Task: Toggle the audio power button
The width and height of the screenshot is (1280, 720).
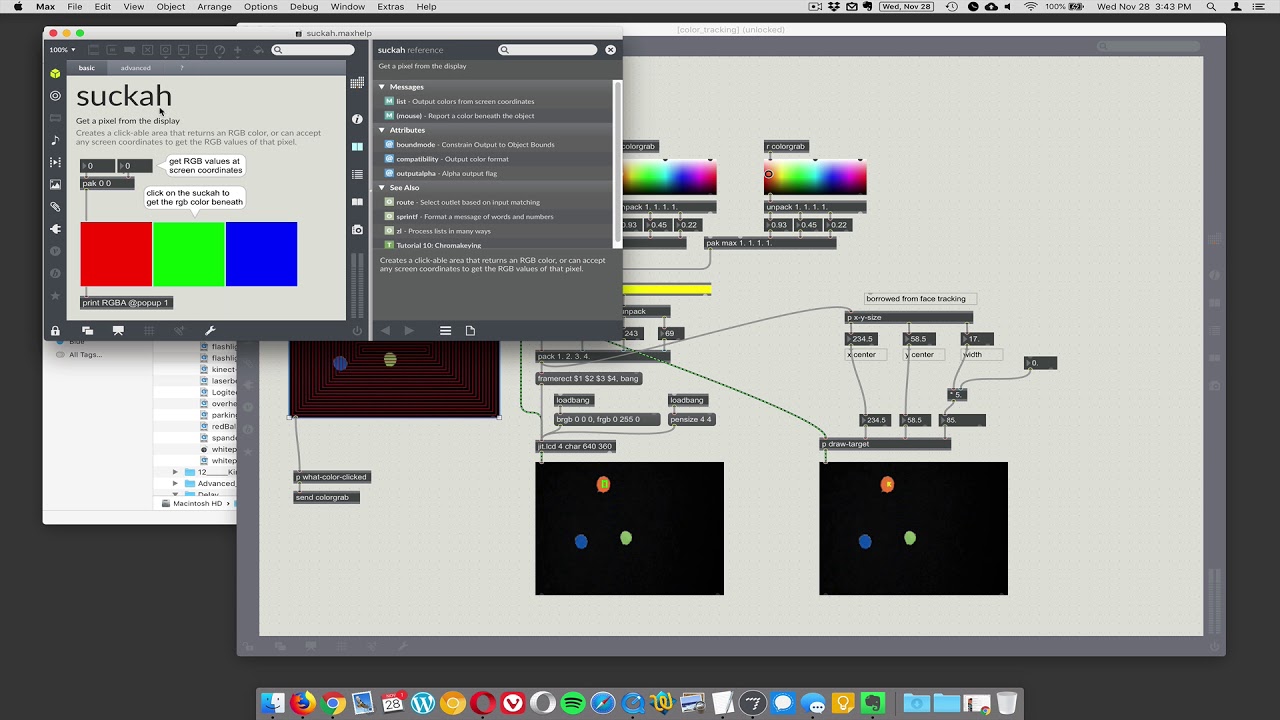Action: pos(357,331)
